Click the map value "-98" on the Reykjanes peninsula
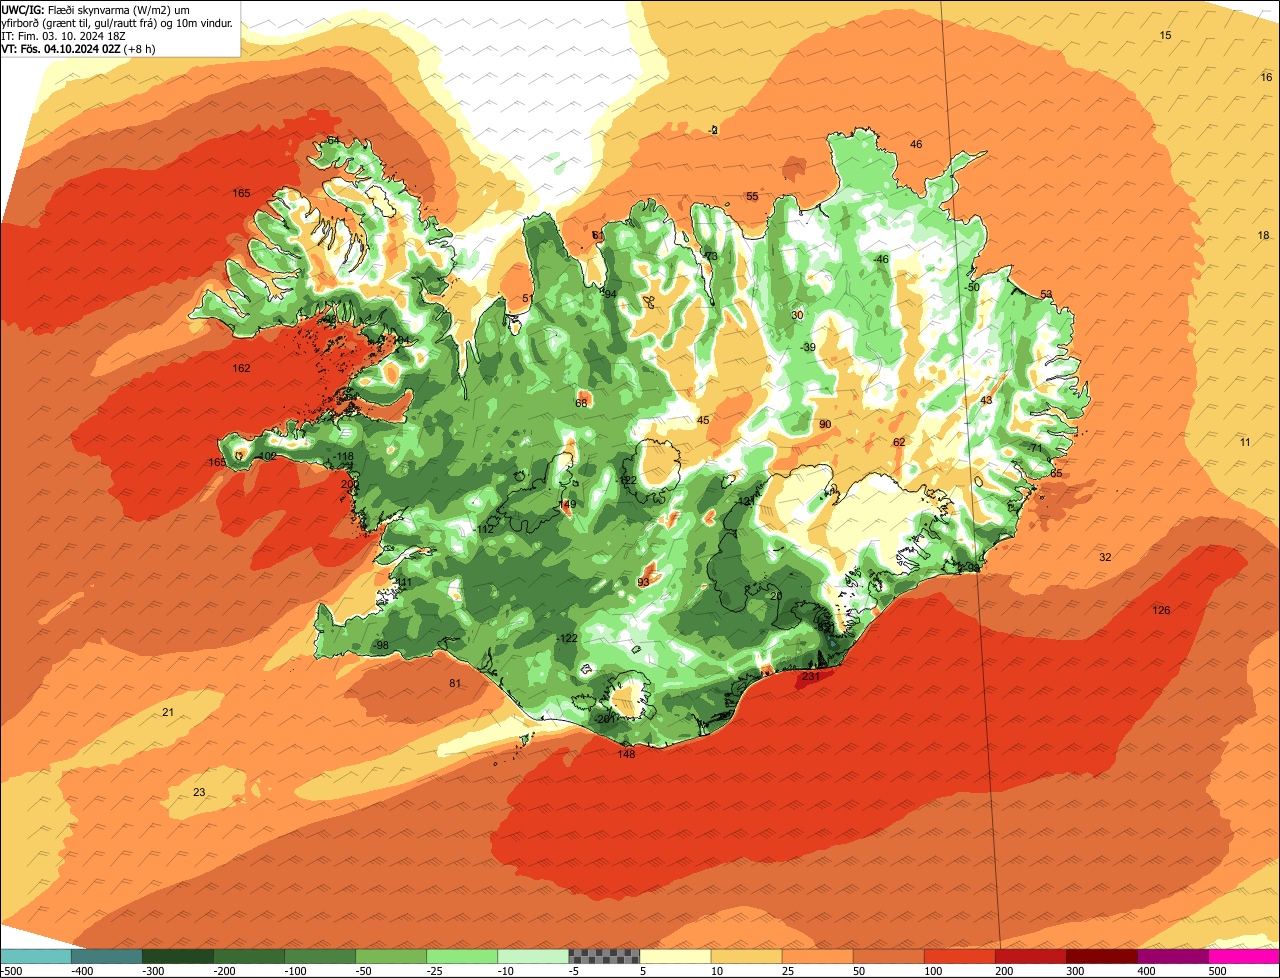Image resolution: width=1280 pixels, height=978 pixels. point(380,645)
